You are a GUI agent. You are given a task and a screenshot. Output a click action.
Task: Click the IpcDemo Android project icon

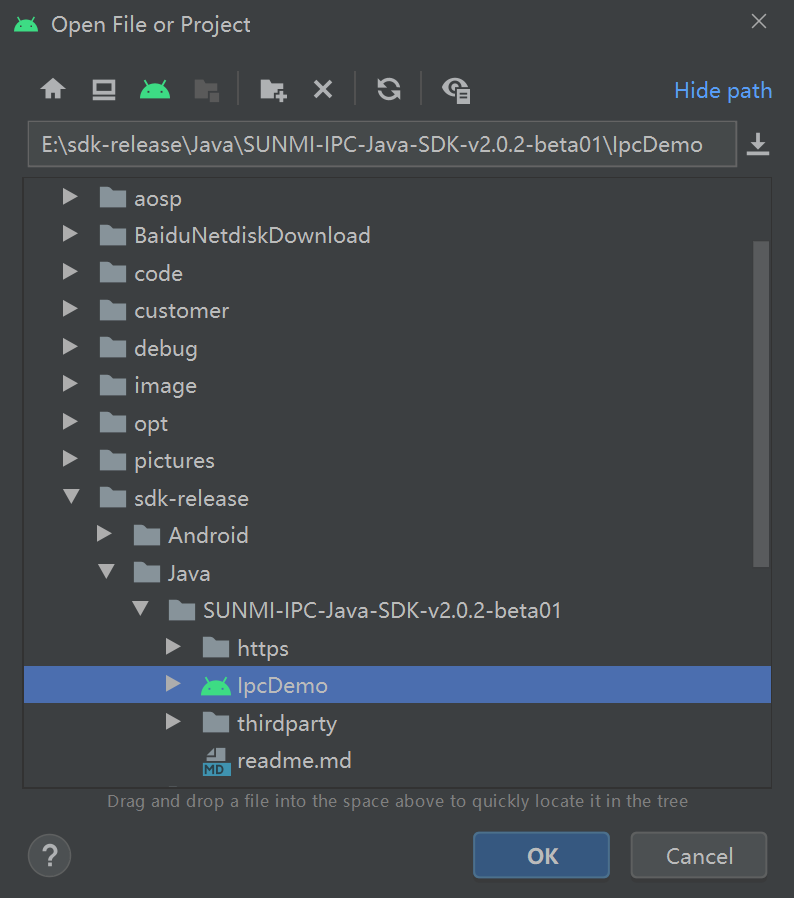215,685
